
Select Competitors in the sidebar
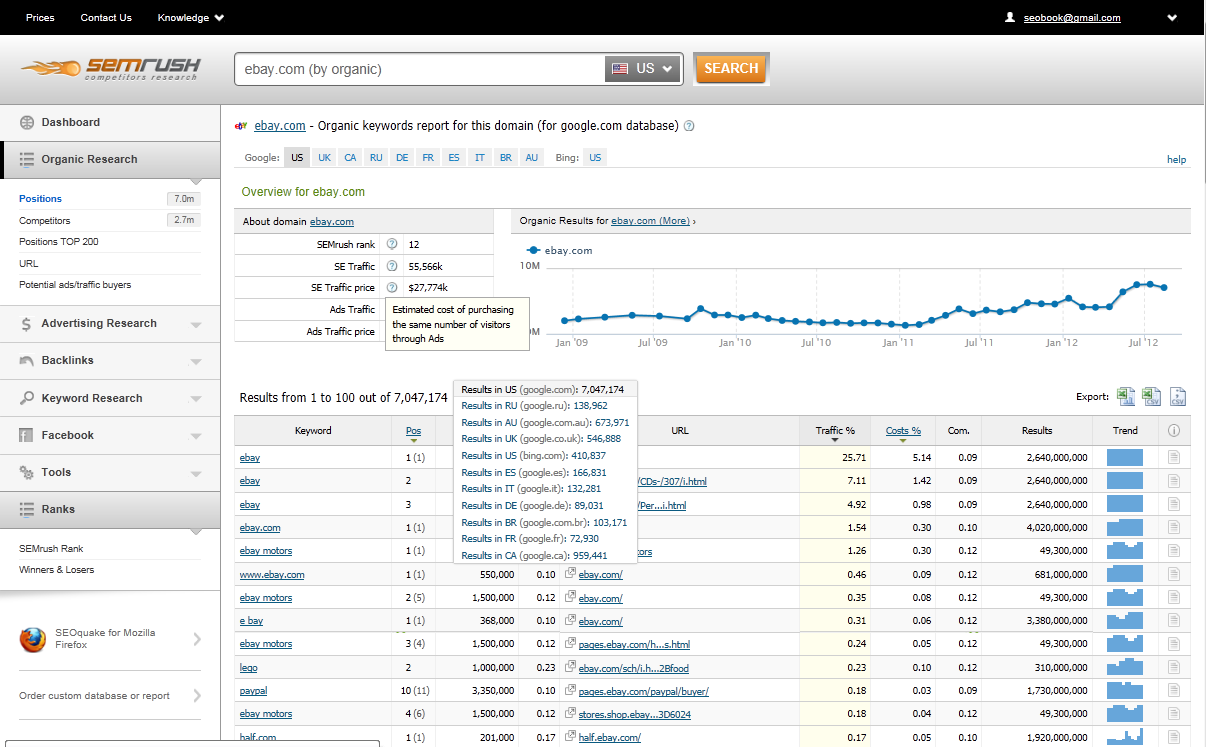click(45, 220)
